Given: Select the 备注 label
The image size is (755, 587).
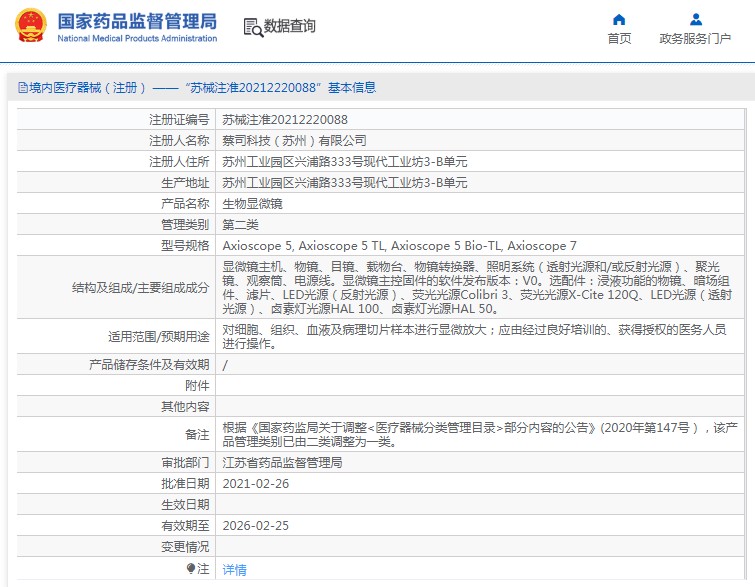Looking at the screenshot, I should 197,434.
